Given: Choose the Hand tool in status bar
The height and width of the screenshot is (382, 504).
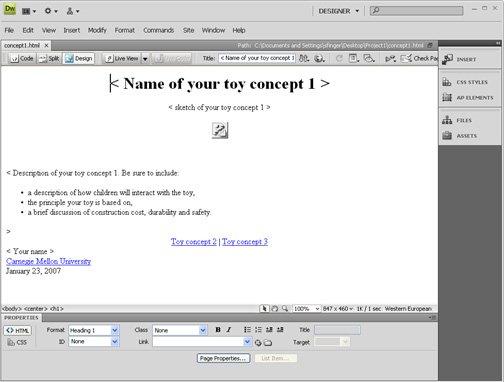Looking at the screenshot, I should (x=275, y=309).
